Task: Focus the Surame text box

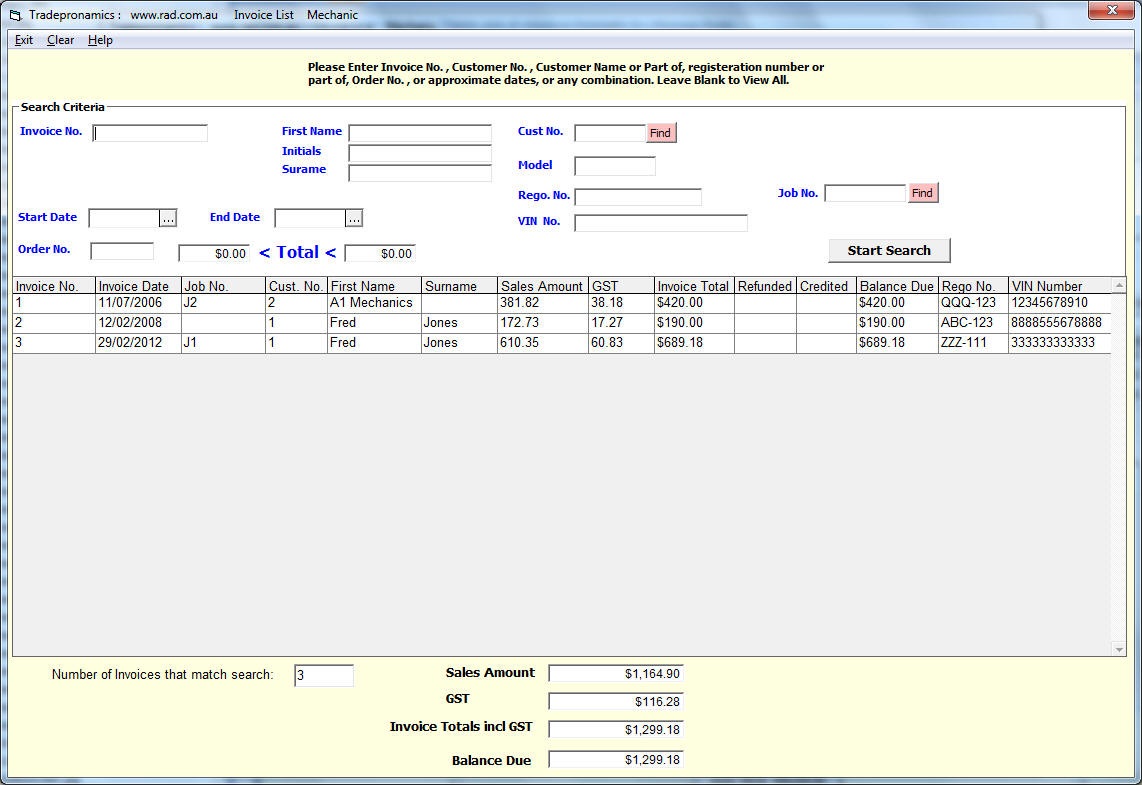Action: pyautogui.click(x=420, y=173)
